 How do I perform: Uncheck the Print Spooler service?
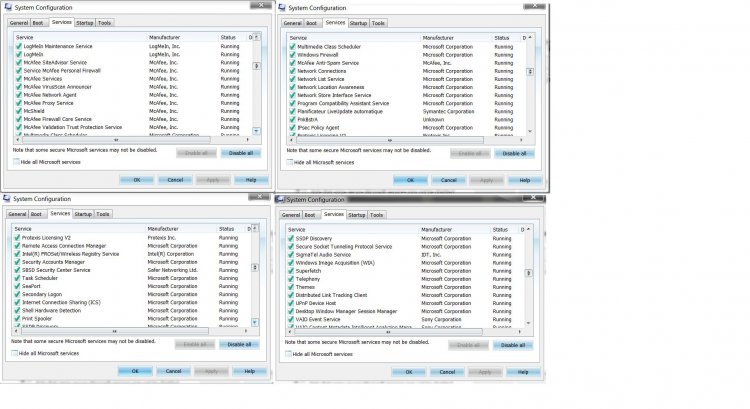point(17,319)
